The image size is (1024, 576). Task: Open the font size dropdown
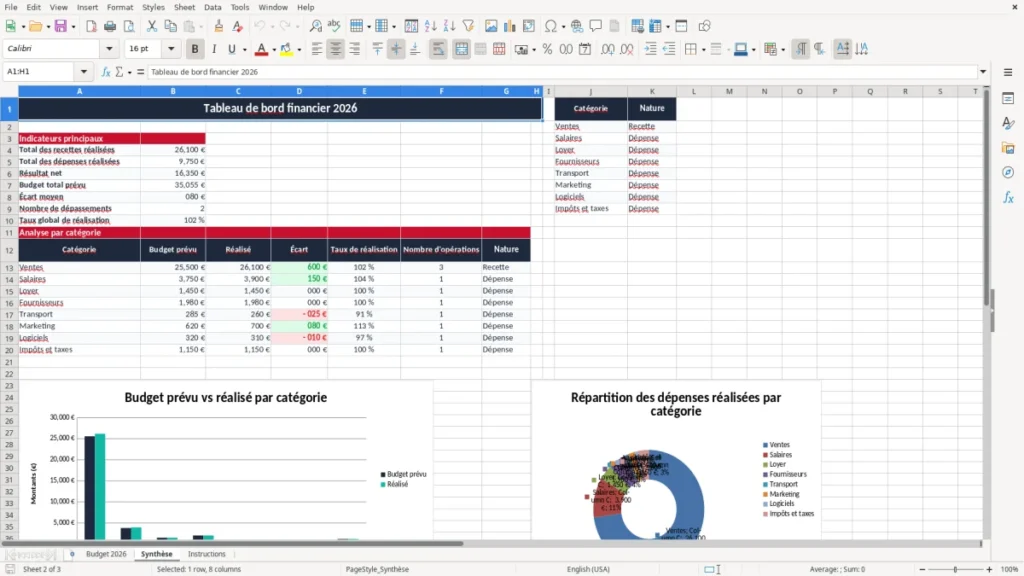[171, 48]
